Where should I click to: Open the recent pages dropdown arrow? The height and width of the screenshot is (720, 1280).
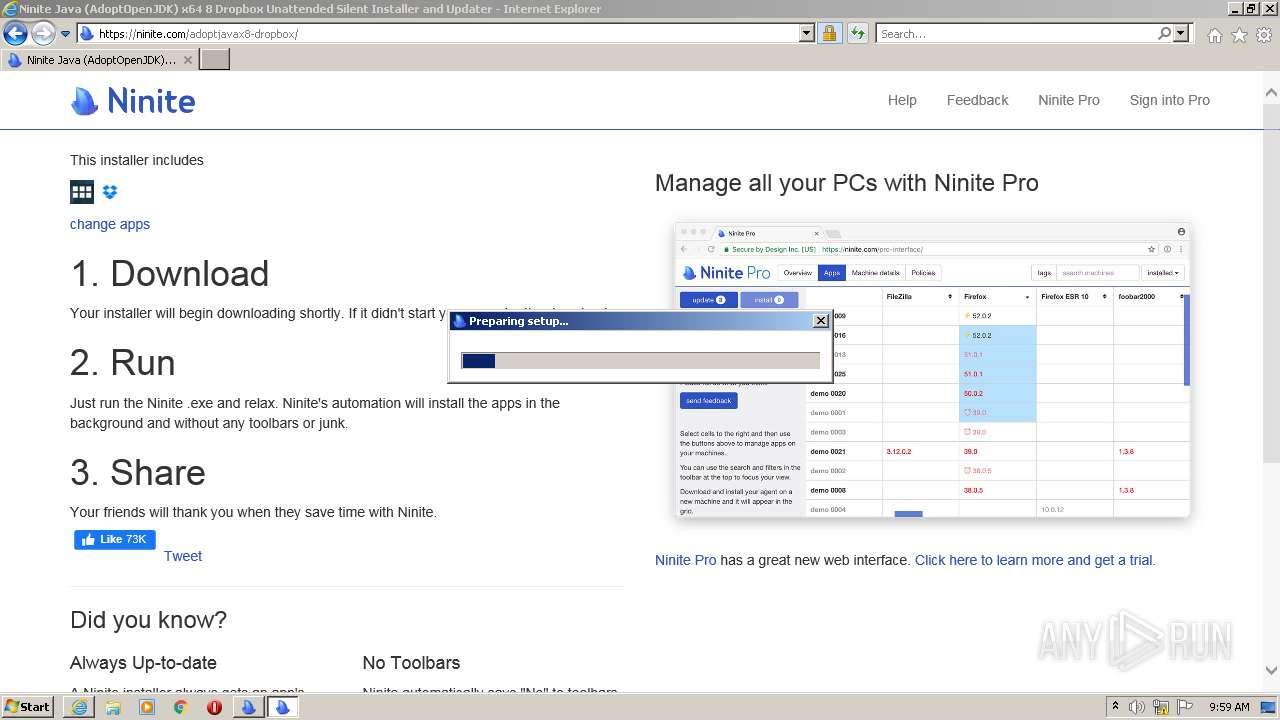tap(66, 34)
